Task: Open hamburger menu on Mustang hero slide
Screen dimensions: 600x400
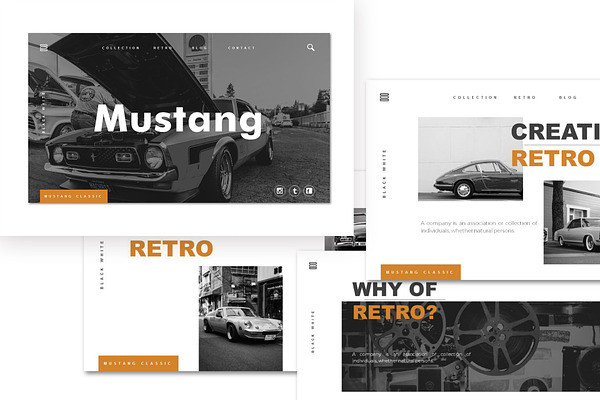Action: coord(44,47)
